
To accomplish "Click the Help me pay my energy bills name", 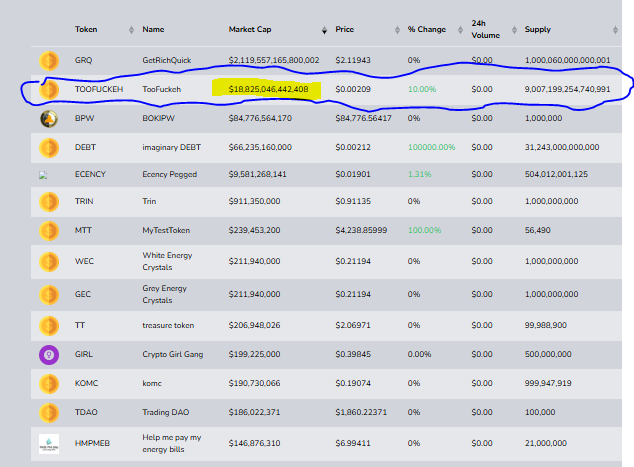I will click(171, 443).
